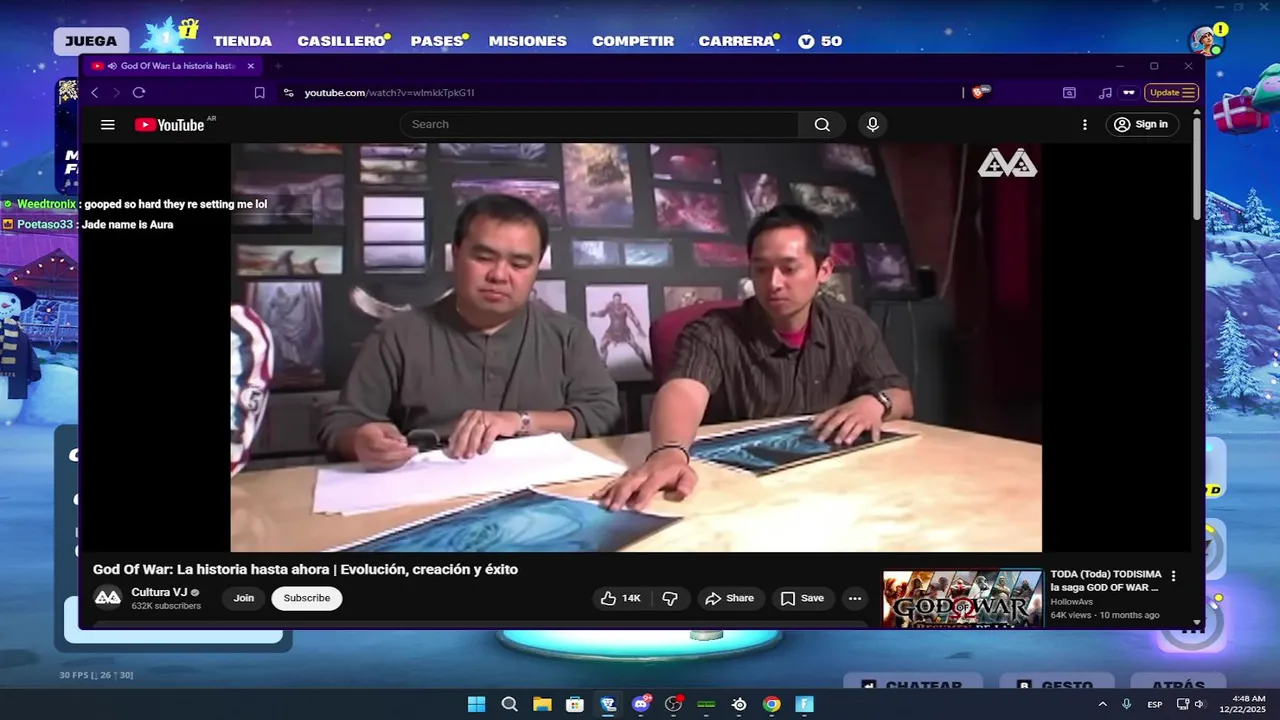Close the God Of War tab
This screenshot has width=1280, height=720.
tap(251, 66)
